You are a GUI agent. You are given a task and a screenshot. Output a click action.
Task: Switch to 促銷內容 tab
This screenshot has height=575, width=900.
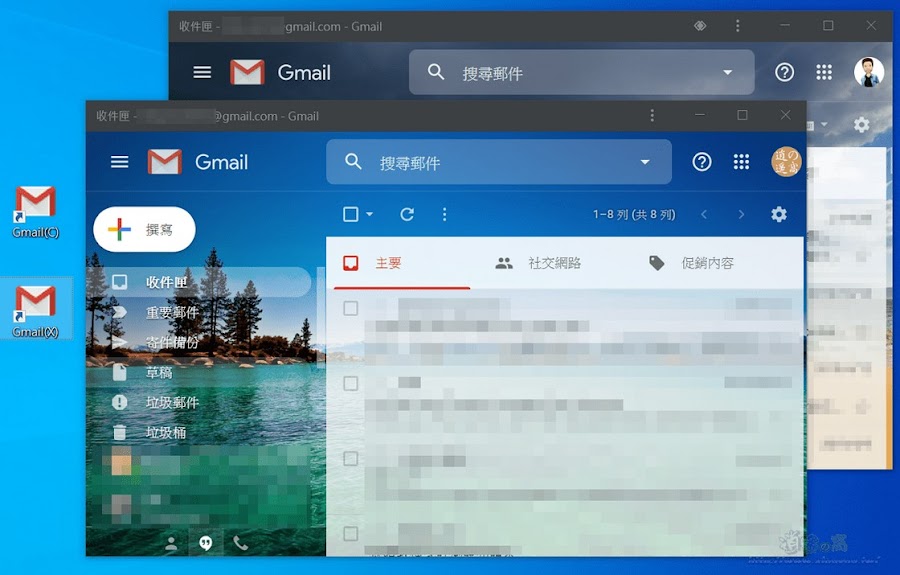pos(707,263)
